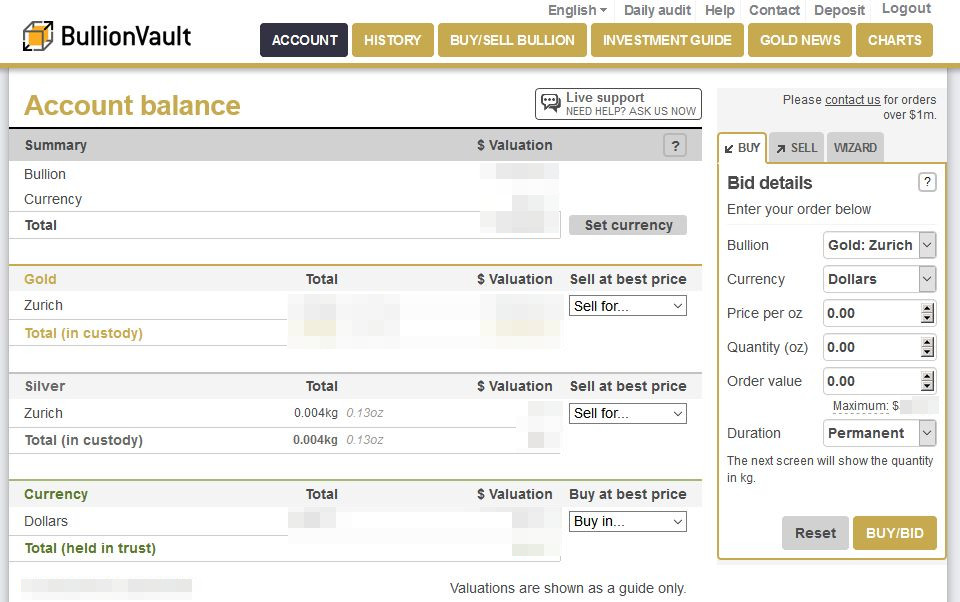960x602 pixels.
Task: Click the Reset button
Action: 815,533
